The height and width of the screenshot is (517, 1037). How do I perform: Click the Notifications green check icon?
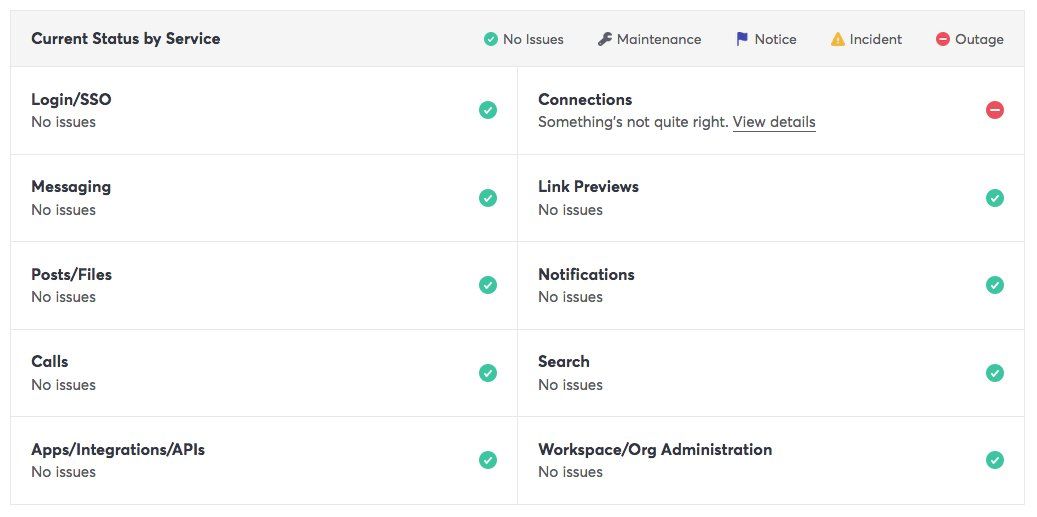coord(994,285)
